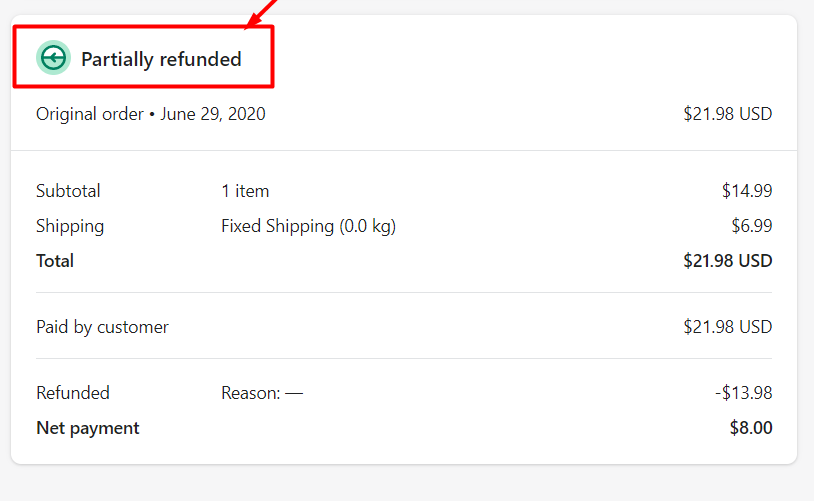Click the original order $21.98 USD amount
Viewport: 814px width, 501px height.
click(x=727, y=114)
